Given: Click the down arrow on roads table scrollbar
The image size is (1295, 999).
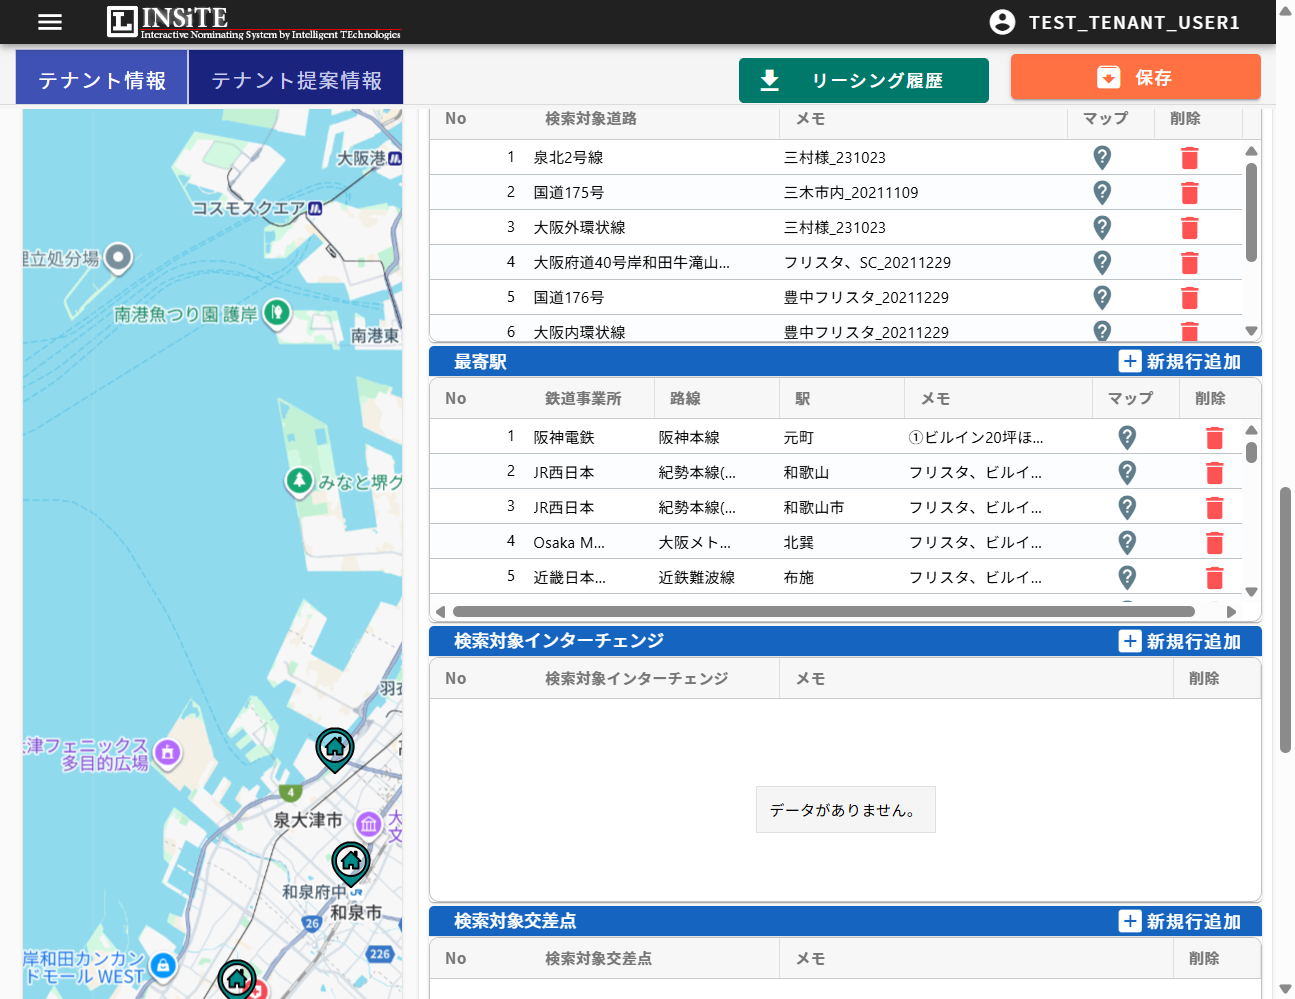Looking at the screenshot, I should pyautogui.click(x=1250, y=330).
